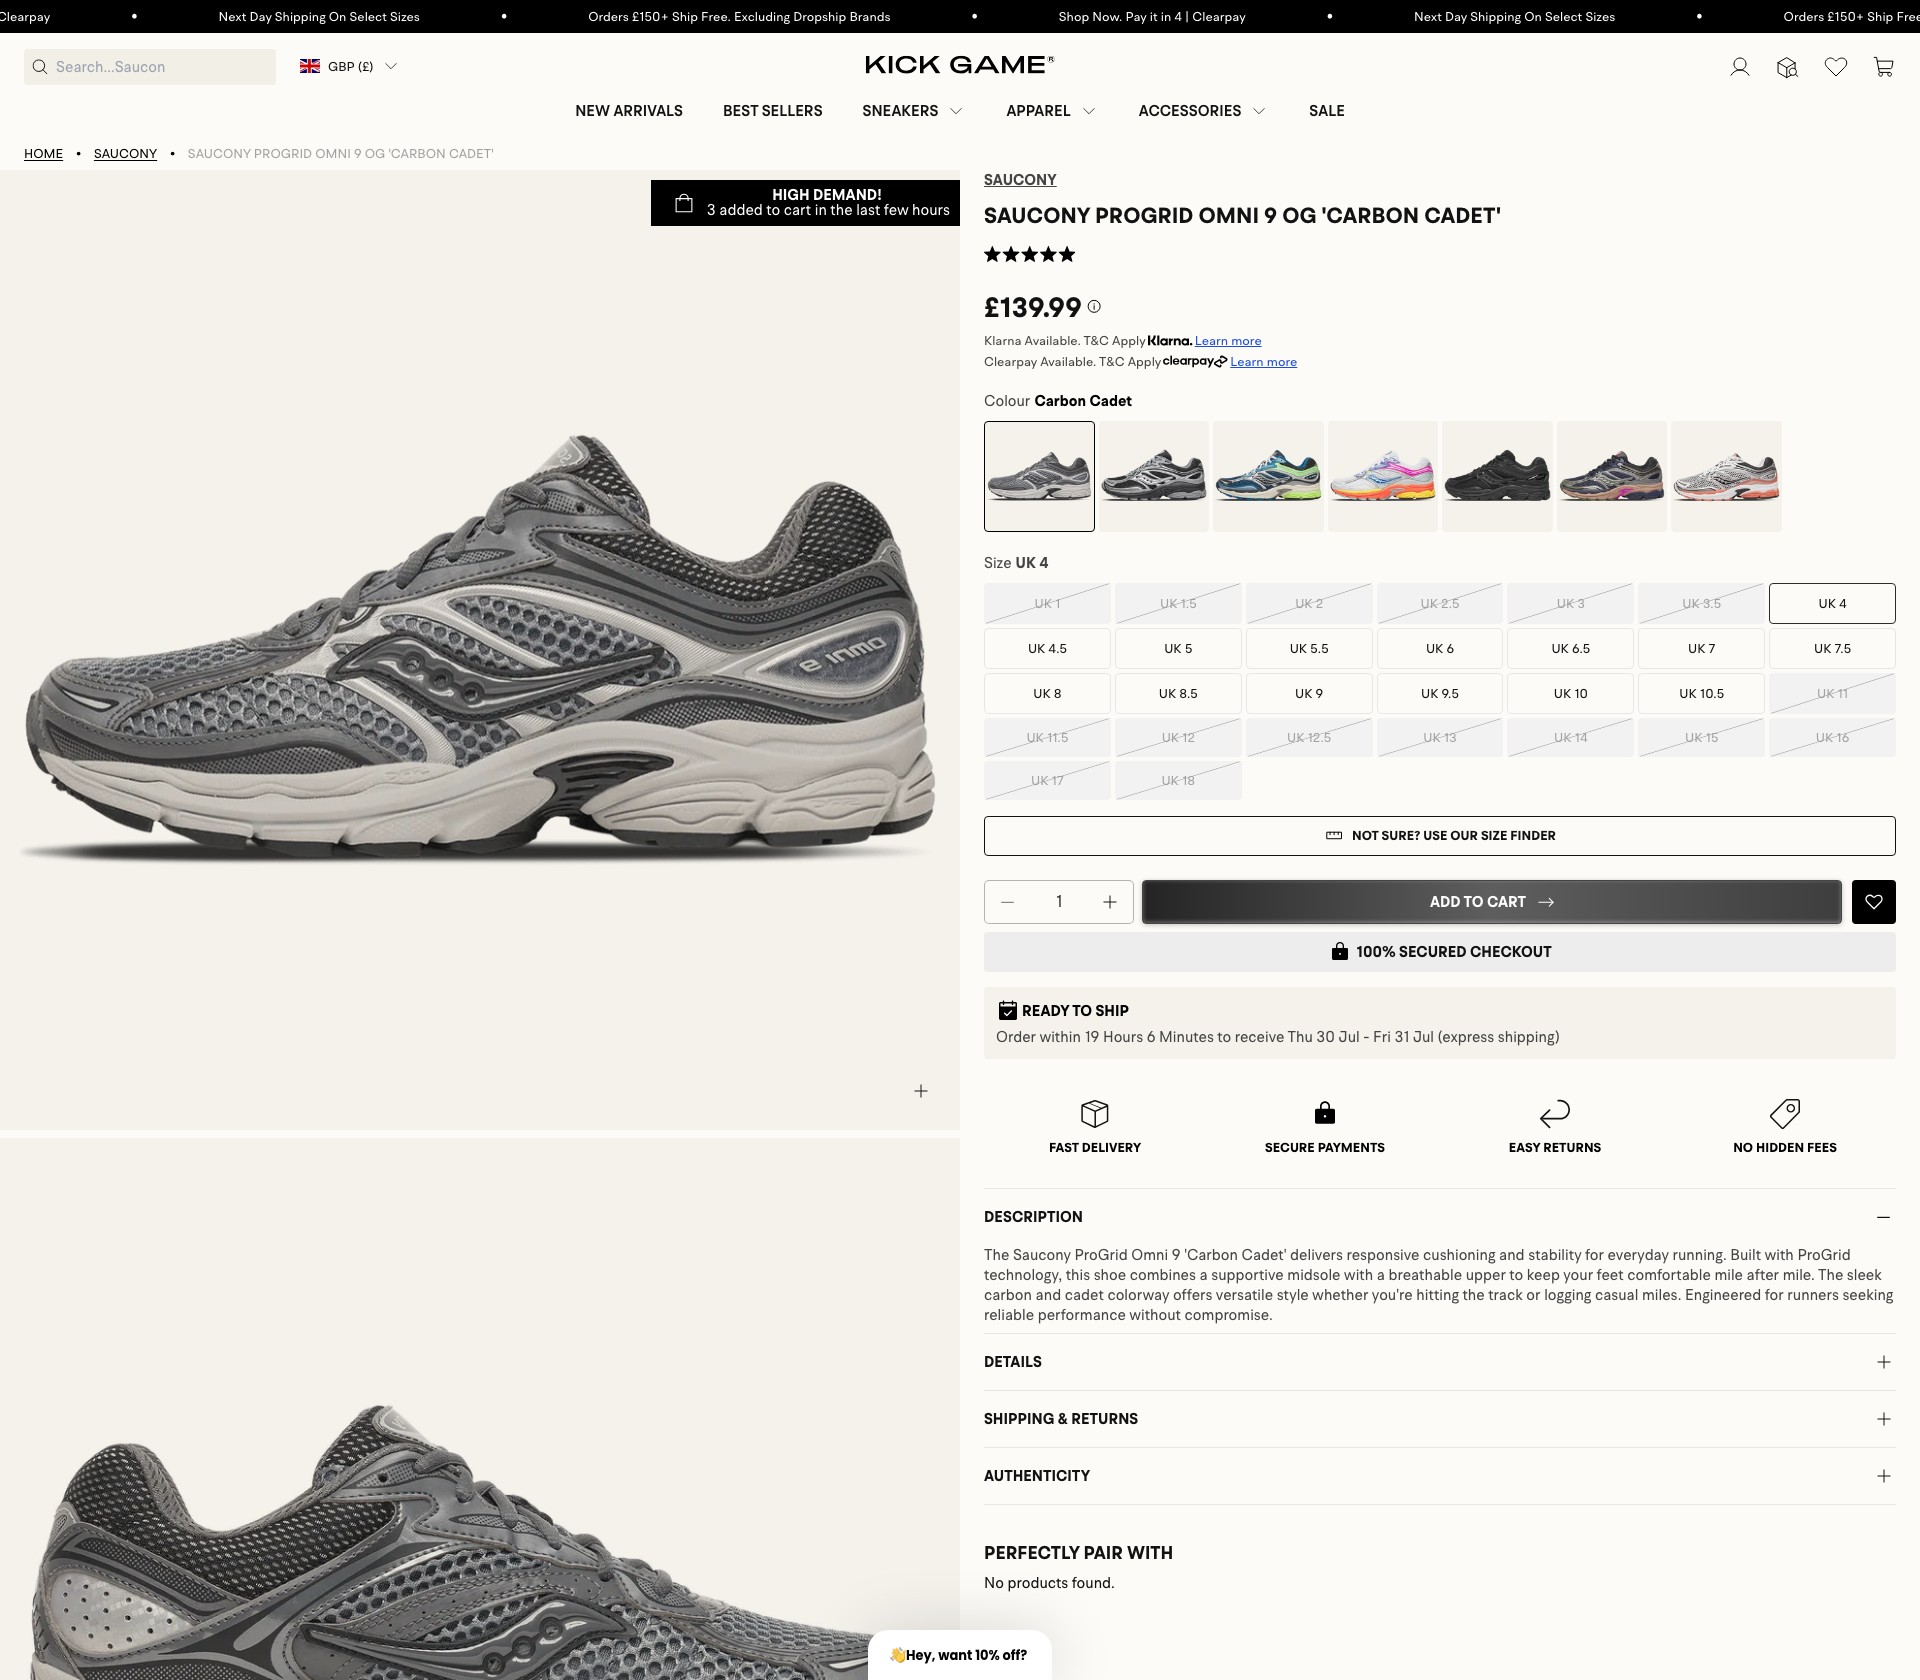Click the Easy Returns arrow icon
Screen dimensions: 1920x1680
[x=1555, y=1113]
